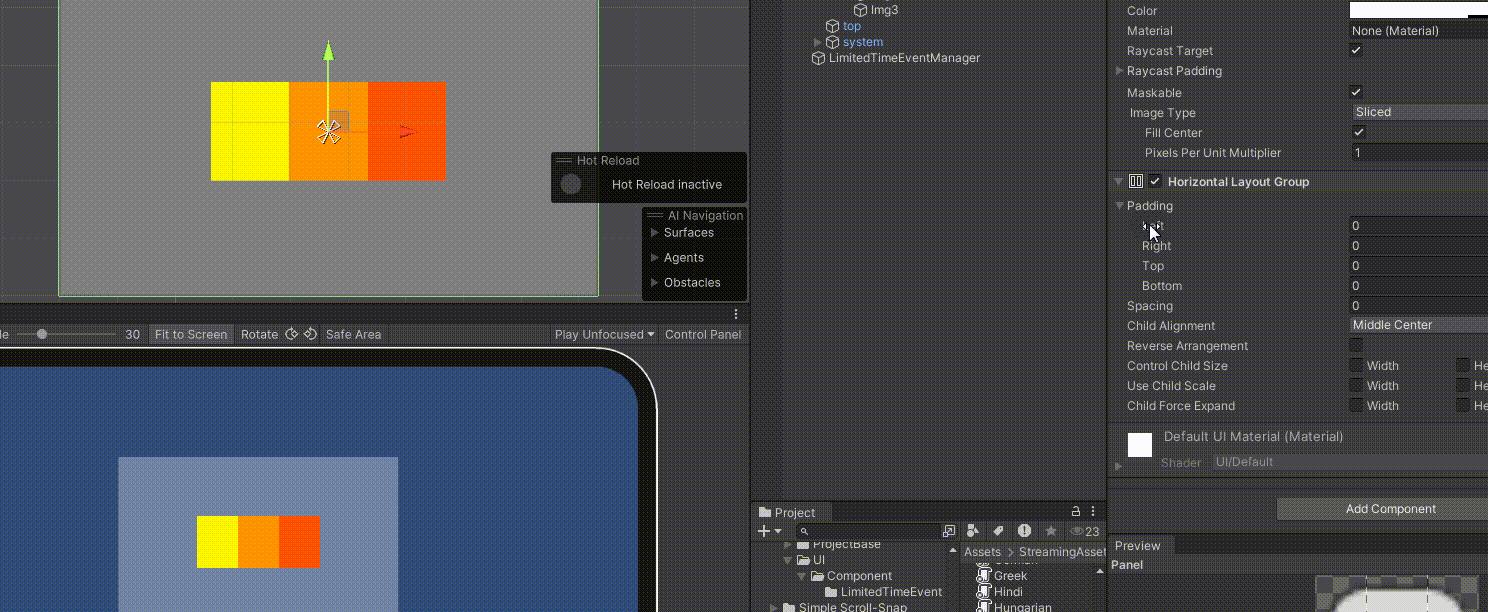The width and height of the screenshot is (1488, 612).
Task: Open the favorites star in Project panel
Action: point(1051,531)
